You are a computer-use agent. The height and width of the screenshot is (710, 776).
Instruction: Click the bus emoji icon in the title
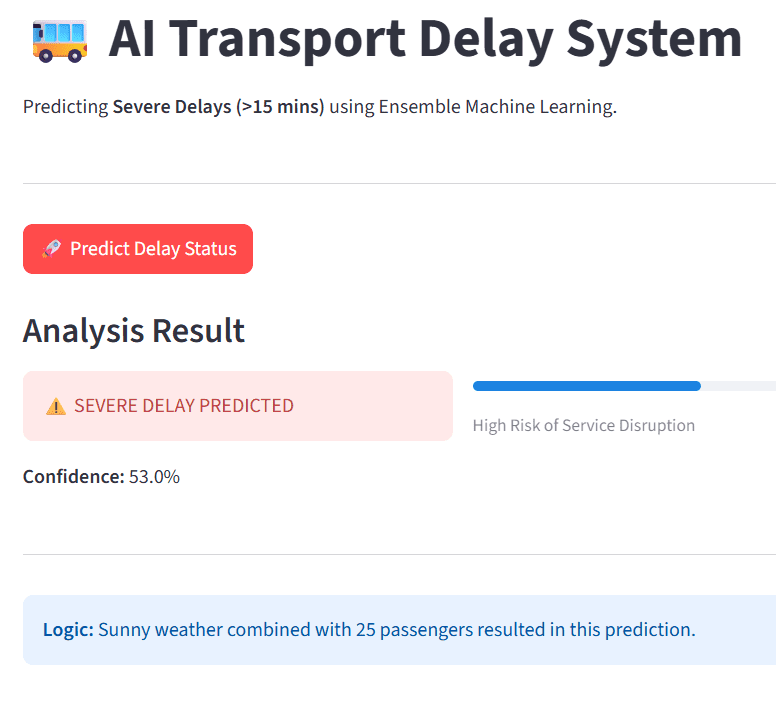[60, 41]
